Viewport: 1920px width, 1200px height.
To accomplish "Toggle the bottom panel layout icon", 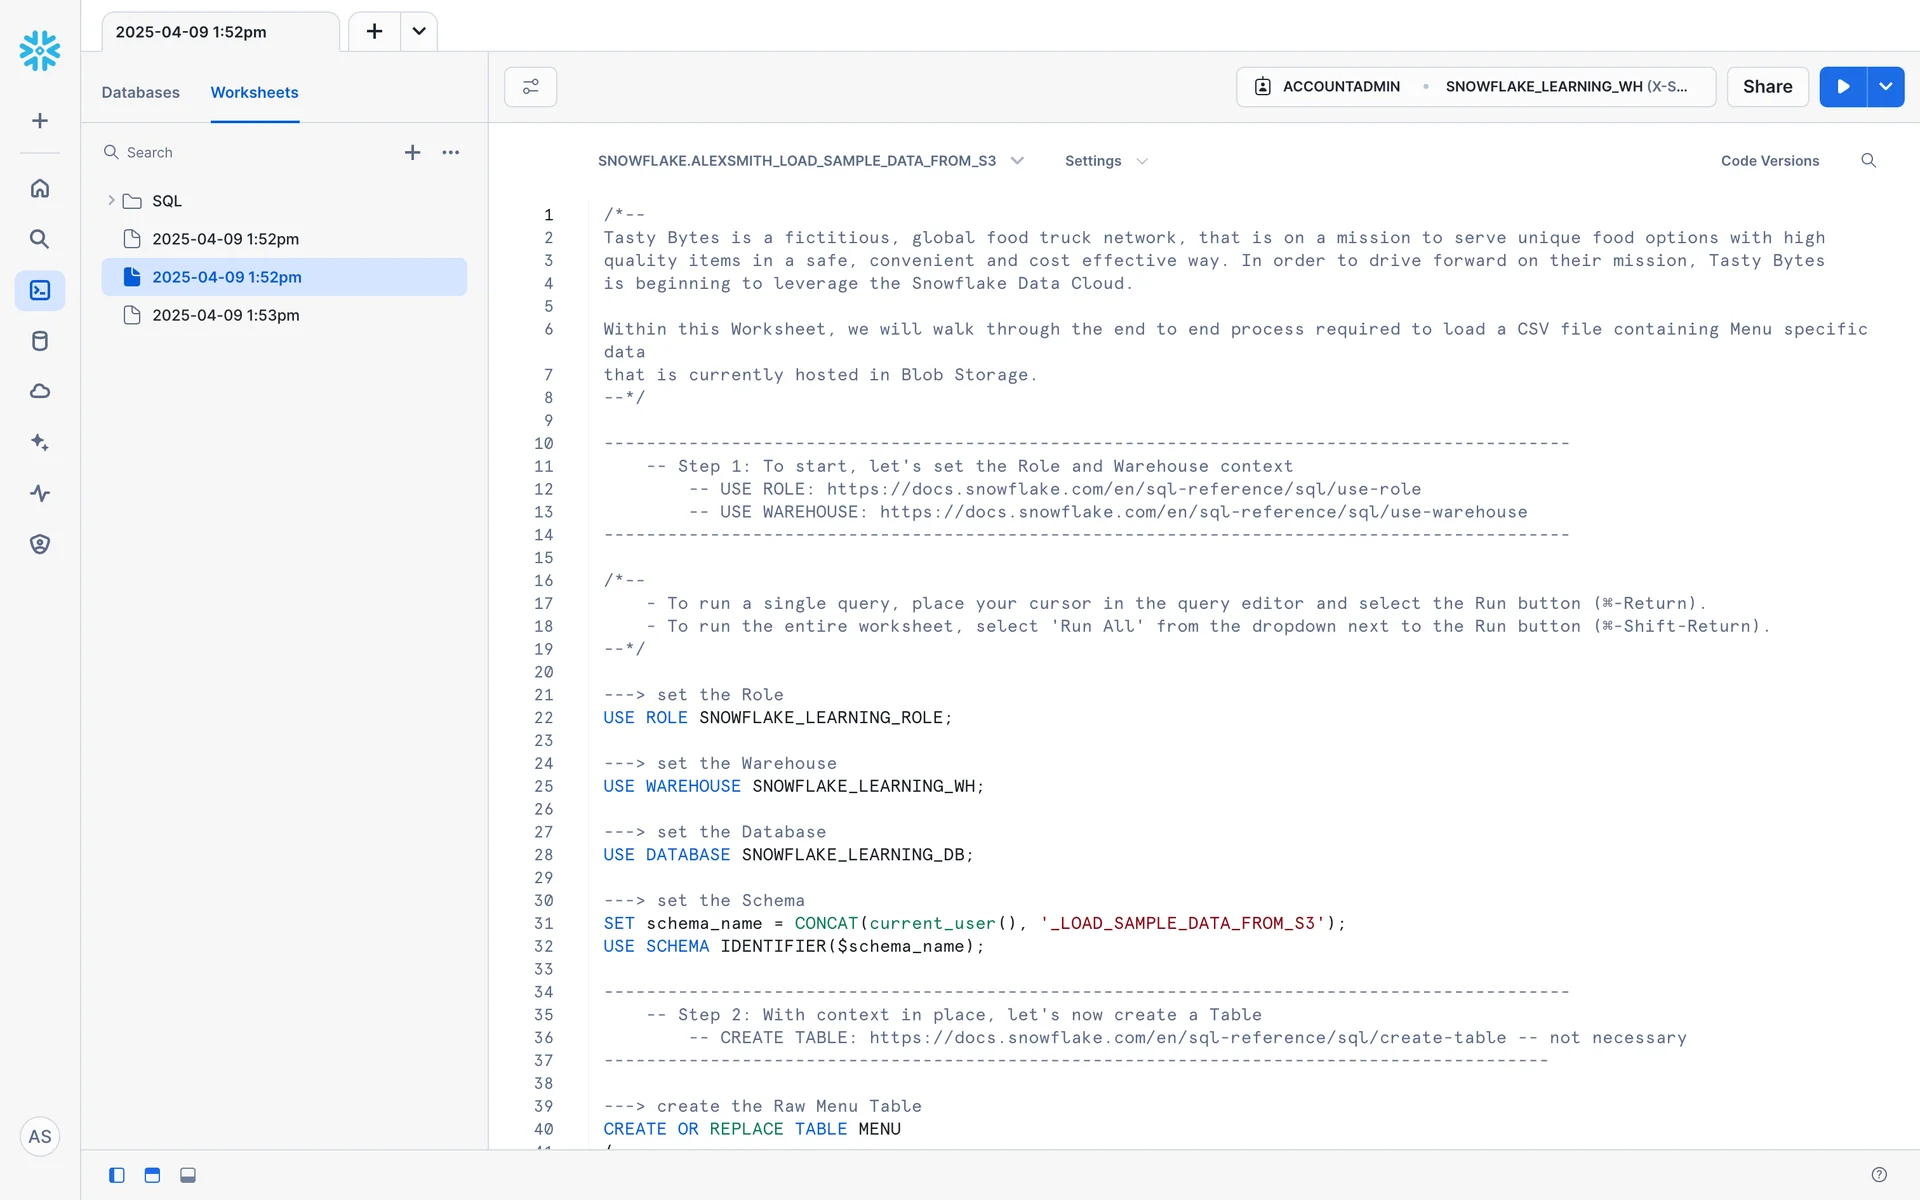I will pyautogui.click(x=188, y=1175).
